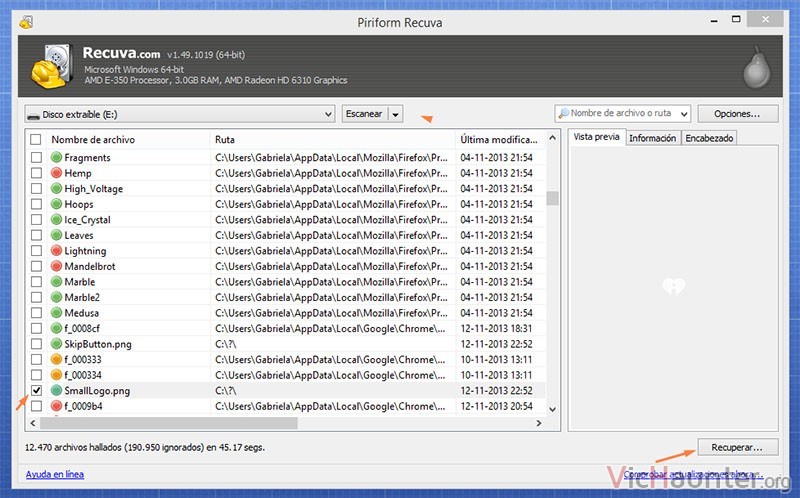Click the Recuperar... button
The image size is (800, 498).
click(x=738, y=447)
